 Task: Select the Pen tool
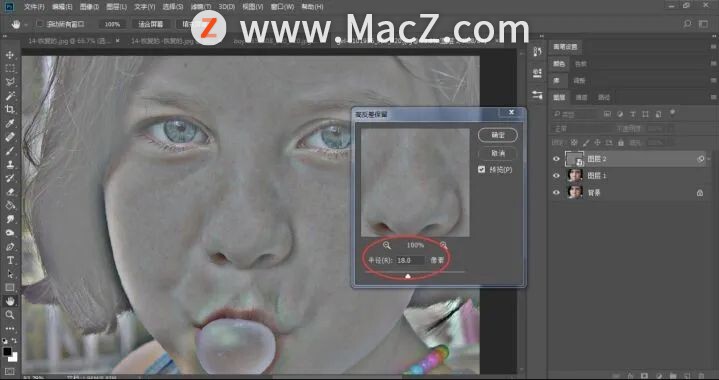10,247
